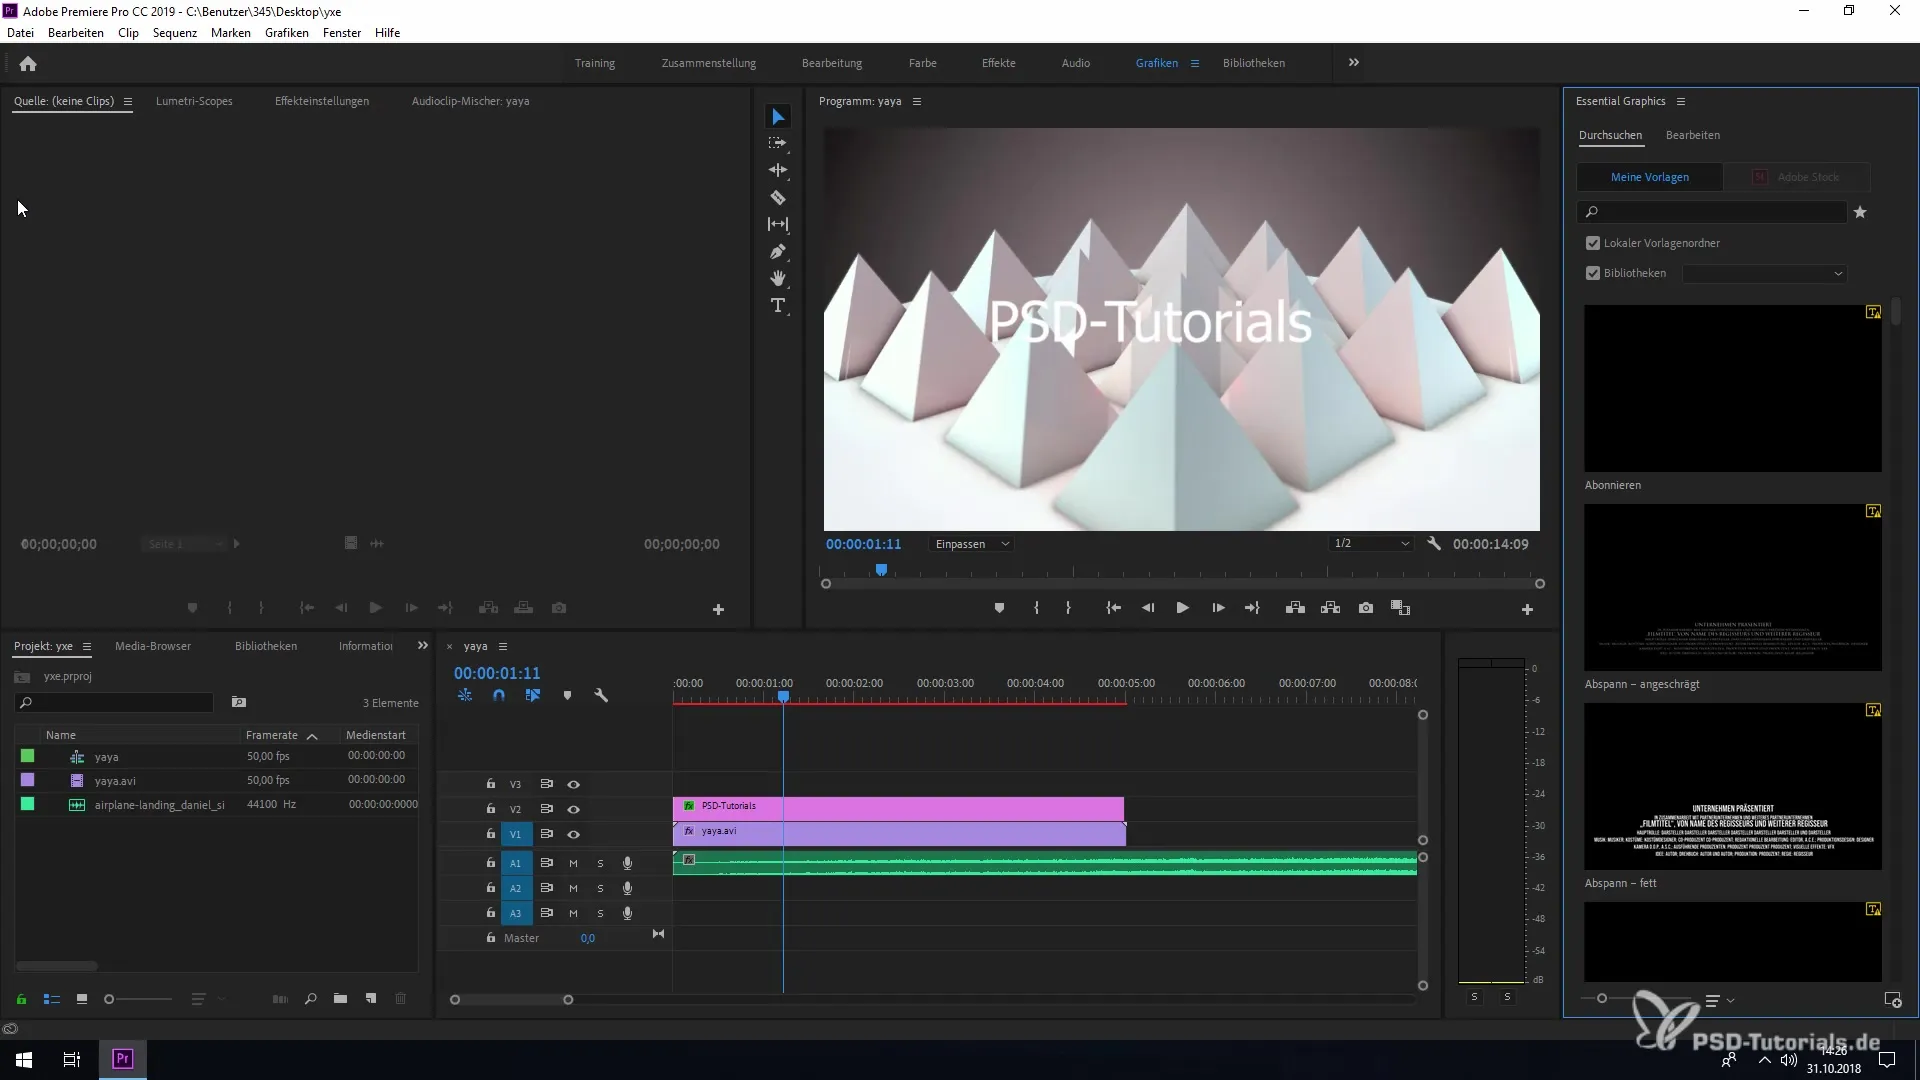Select the Hand tool
The image size is (1920, 1080).
(x=778, y=278)
